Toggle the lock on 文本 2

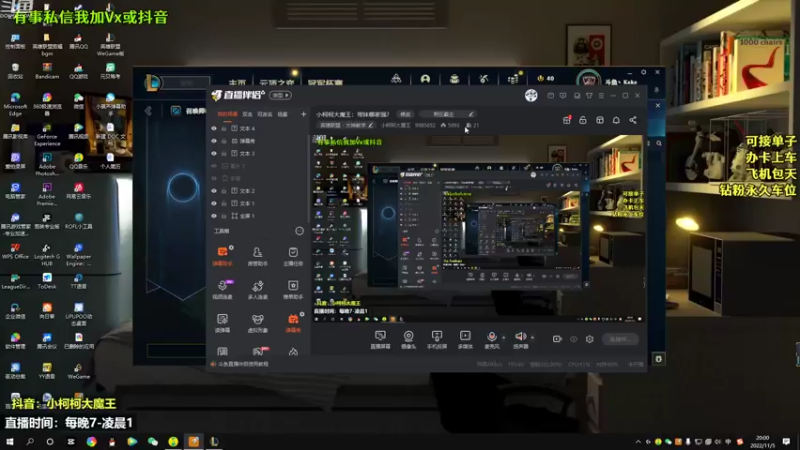pyautogui.click(x=223, y=191)
